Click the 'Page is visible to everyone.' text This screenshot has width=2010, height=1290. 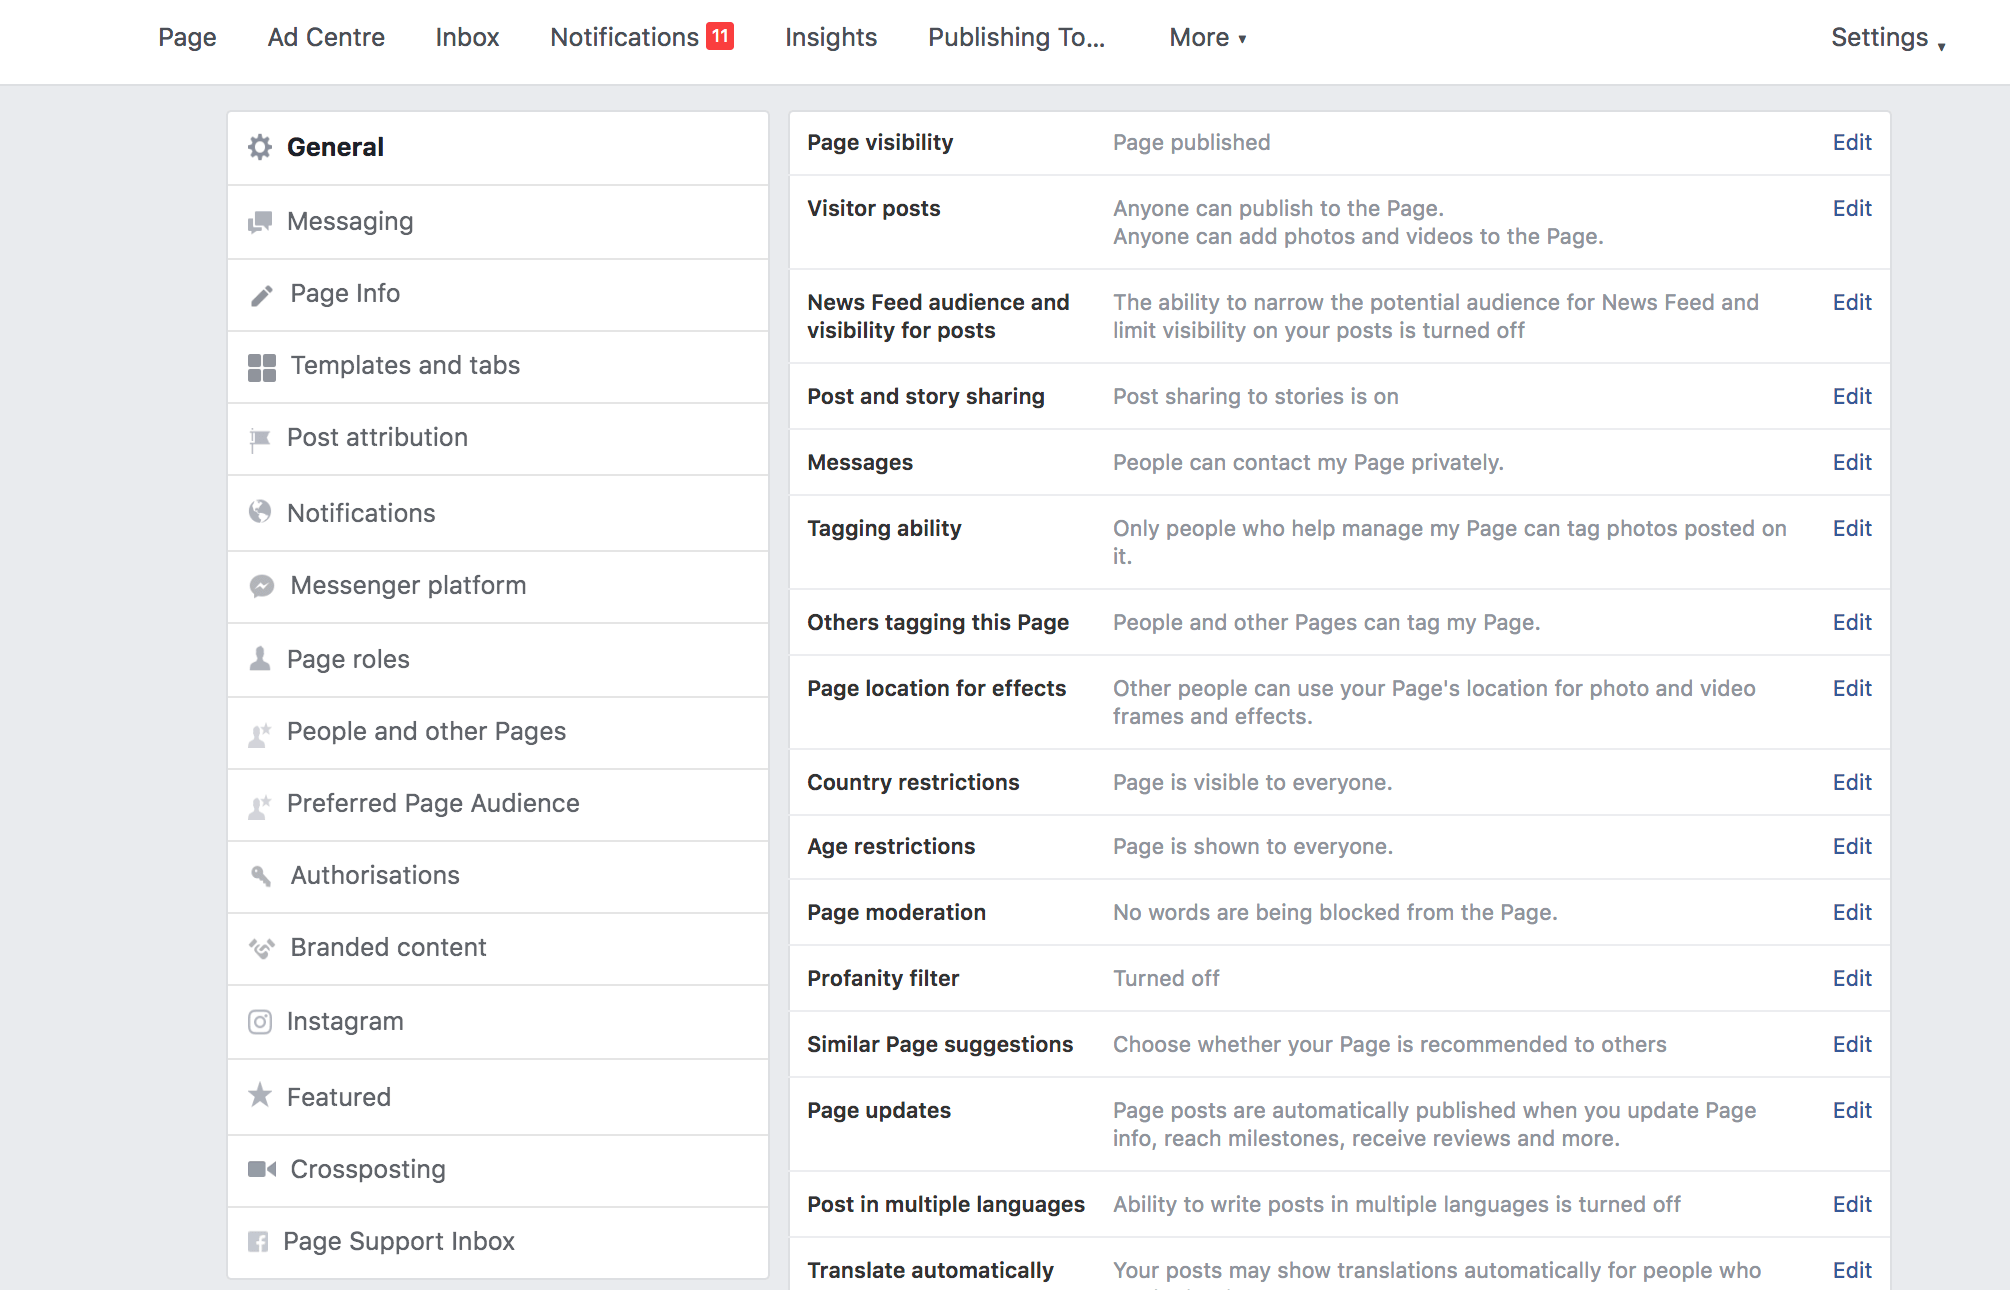click(x=1252, y=782)
